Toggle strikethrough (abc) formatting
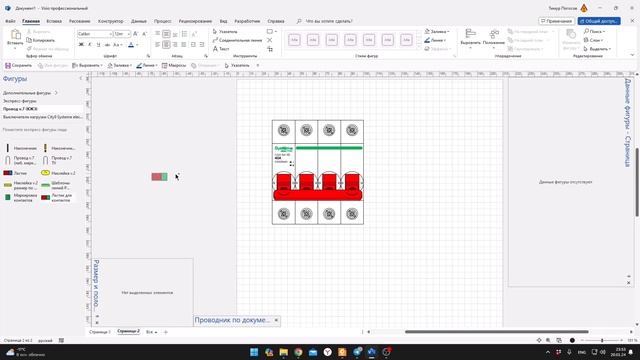Image resolution: width=640 pixels, height=360 pixels. (x=107, y=45)
